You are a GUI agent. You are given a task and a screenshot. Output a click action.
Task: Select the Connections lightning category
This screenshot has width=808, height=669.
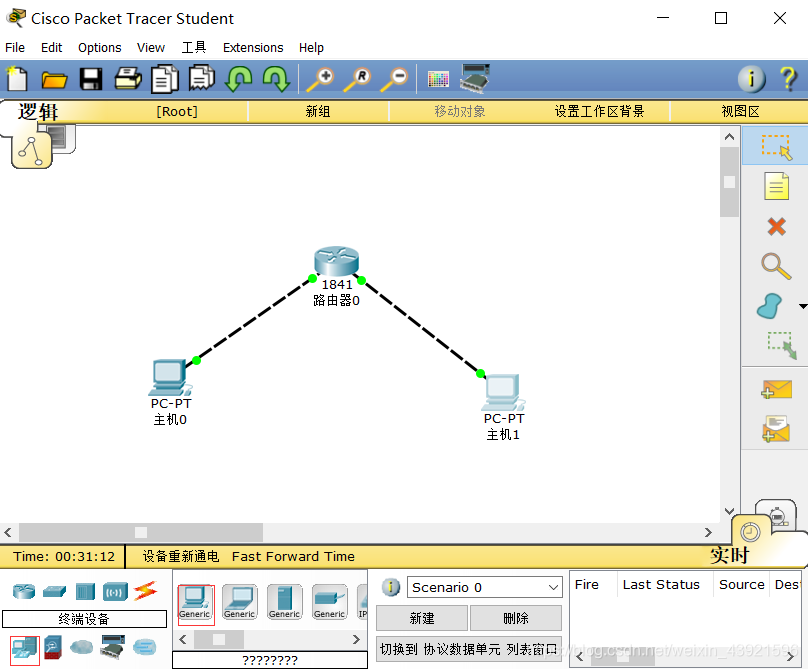point(146,591)
